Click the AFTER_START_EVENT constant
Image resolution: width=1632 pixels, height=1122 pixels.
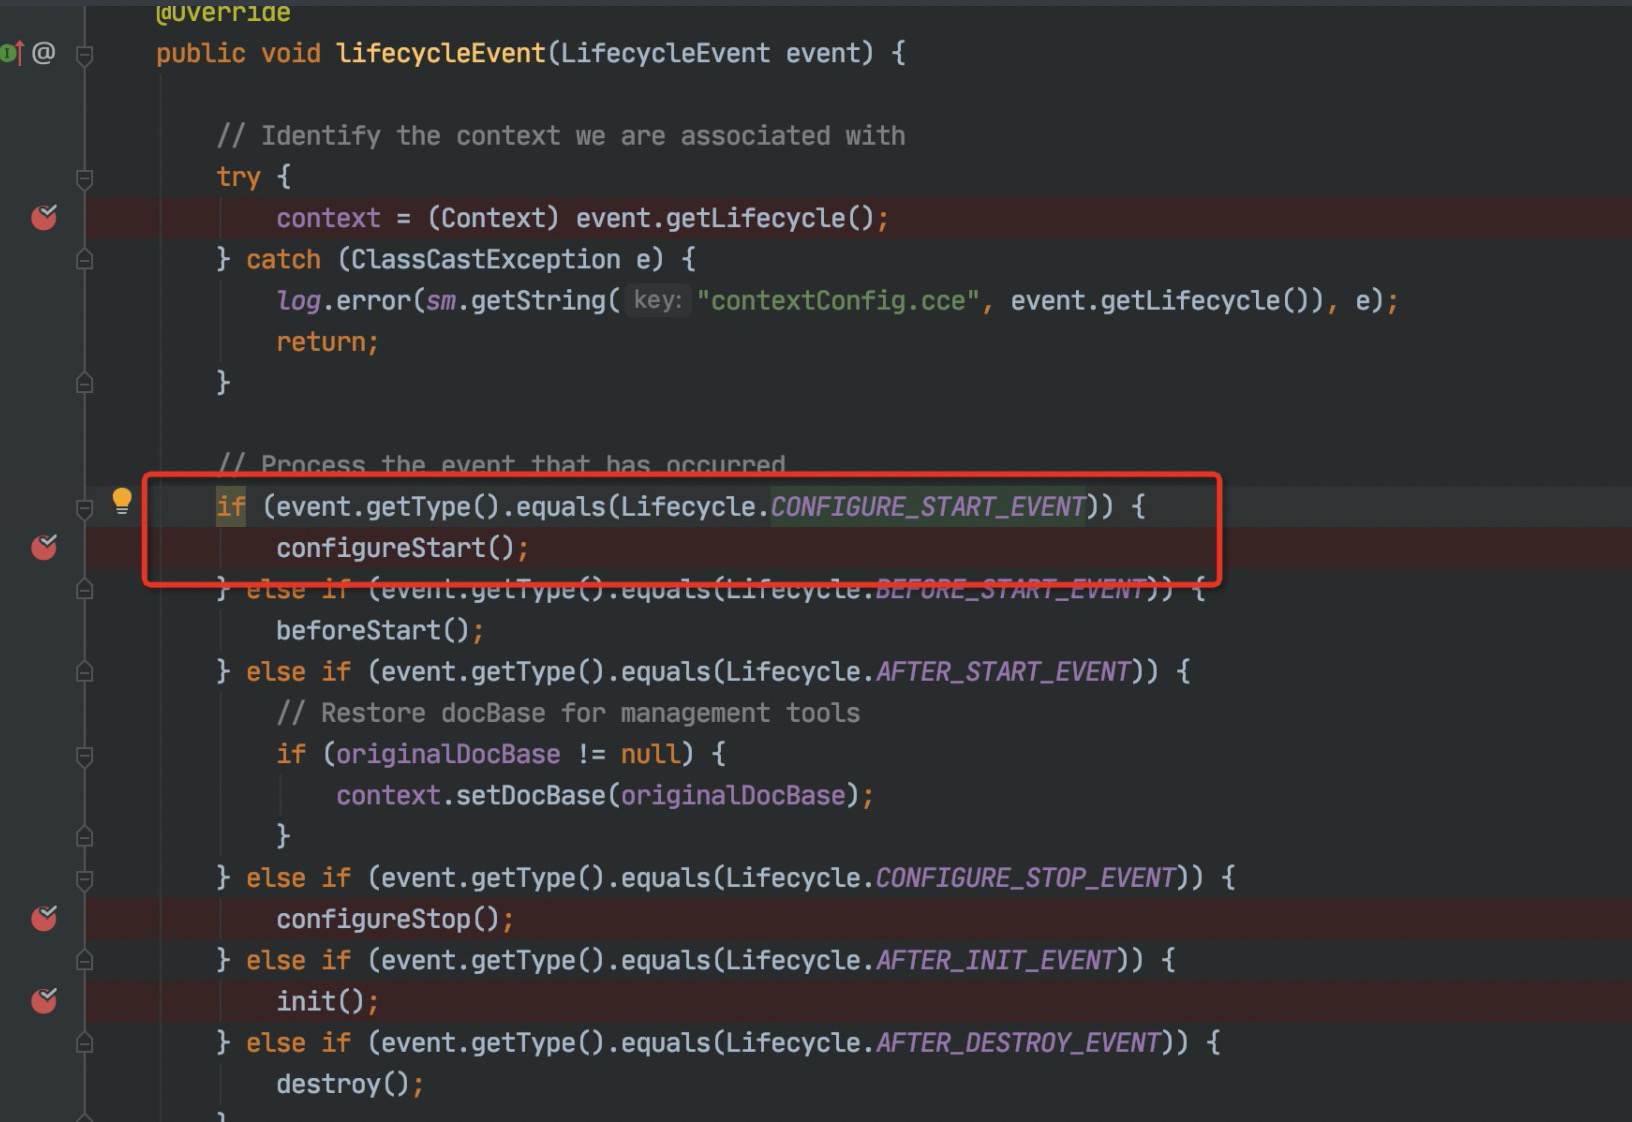click(x=1003, y=671)
